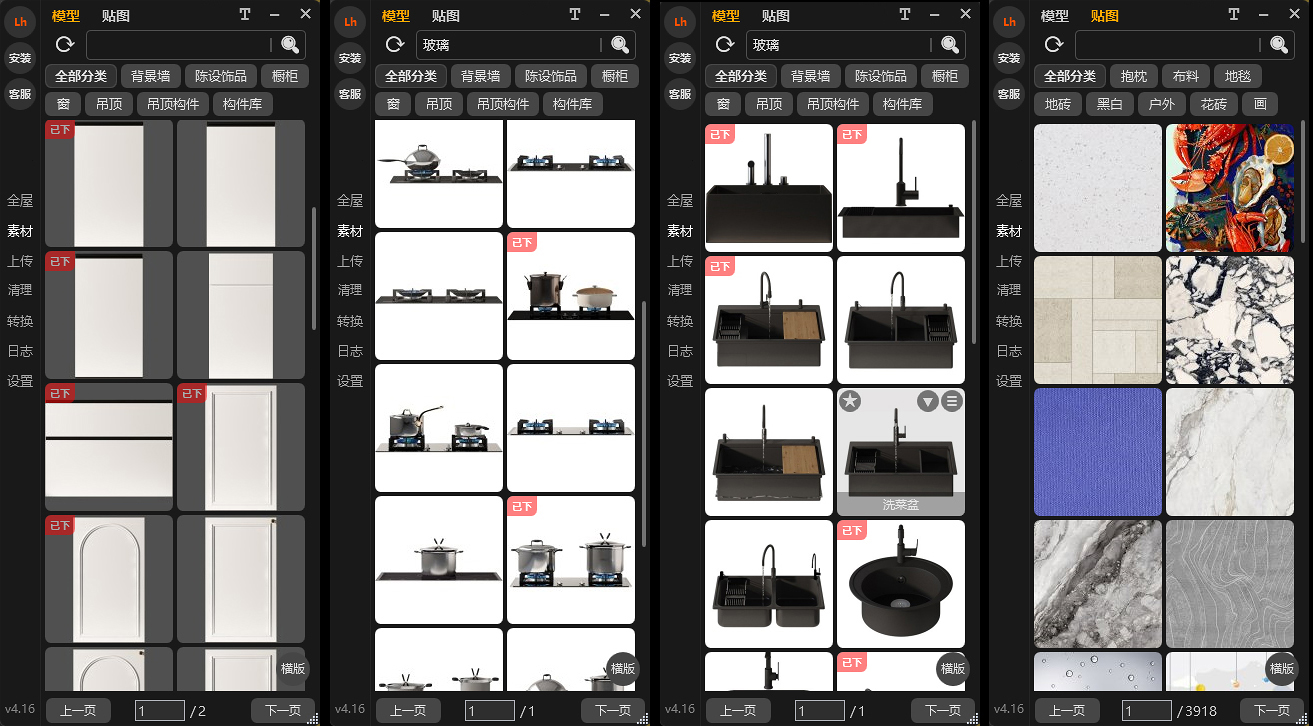Select the blue fabric texture swatch
This screenshot has width=1313, height=726.
[1098, 452]
